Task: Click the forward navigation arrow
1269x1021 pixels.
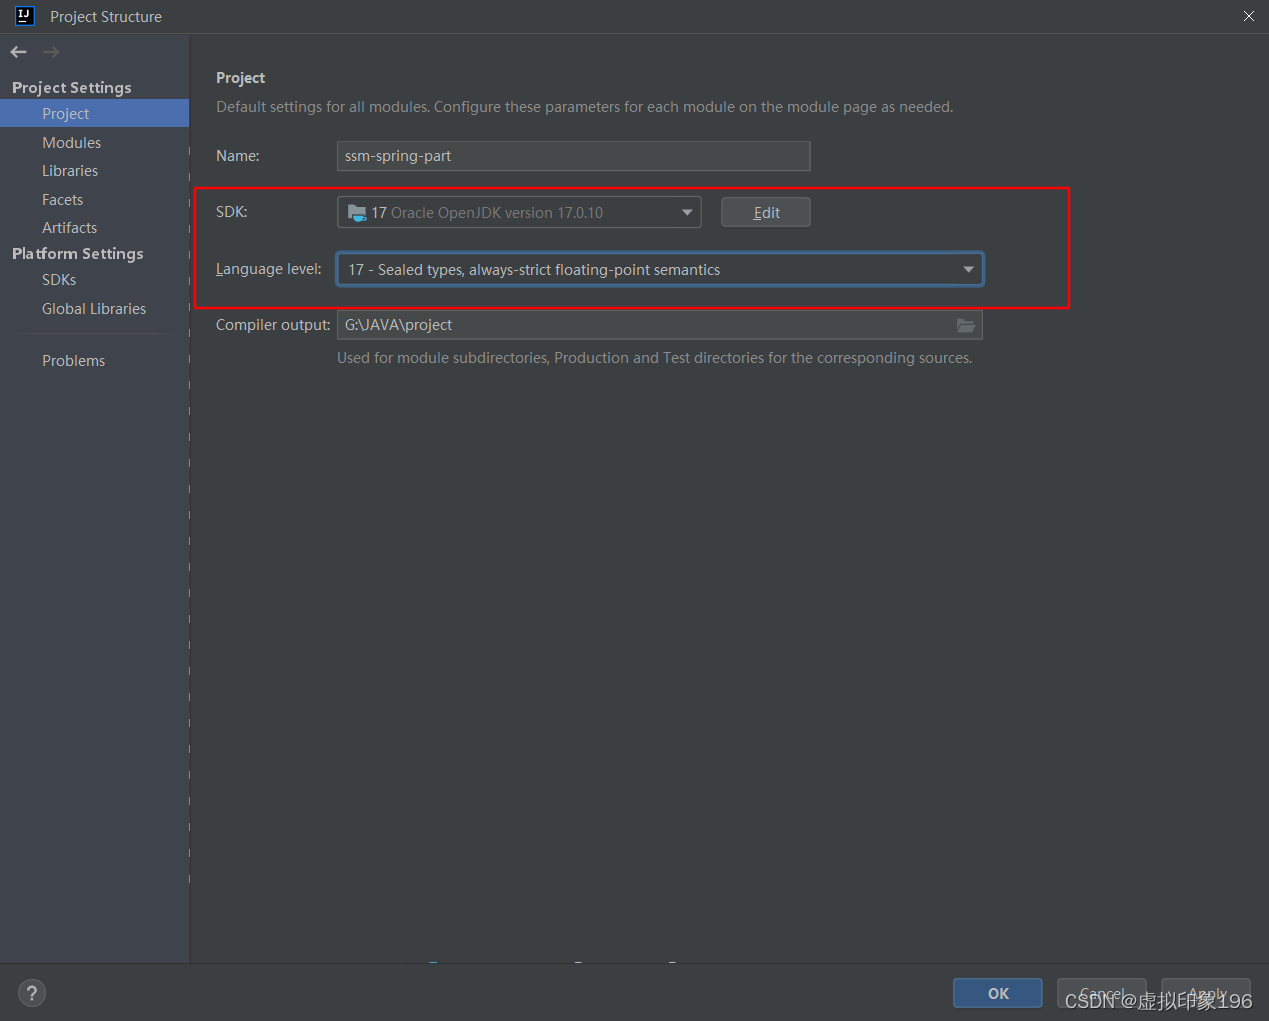Action: (x=50, y=51)
